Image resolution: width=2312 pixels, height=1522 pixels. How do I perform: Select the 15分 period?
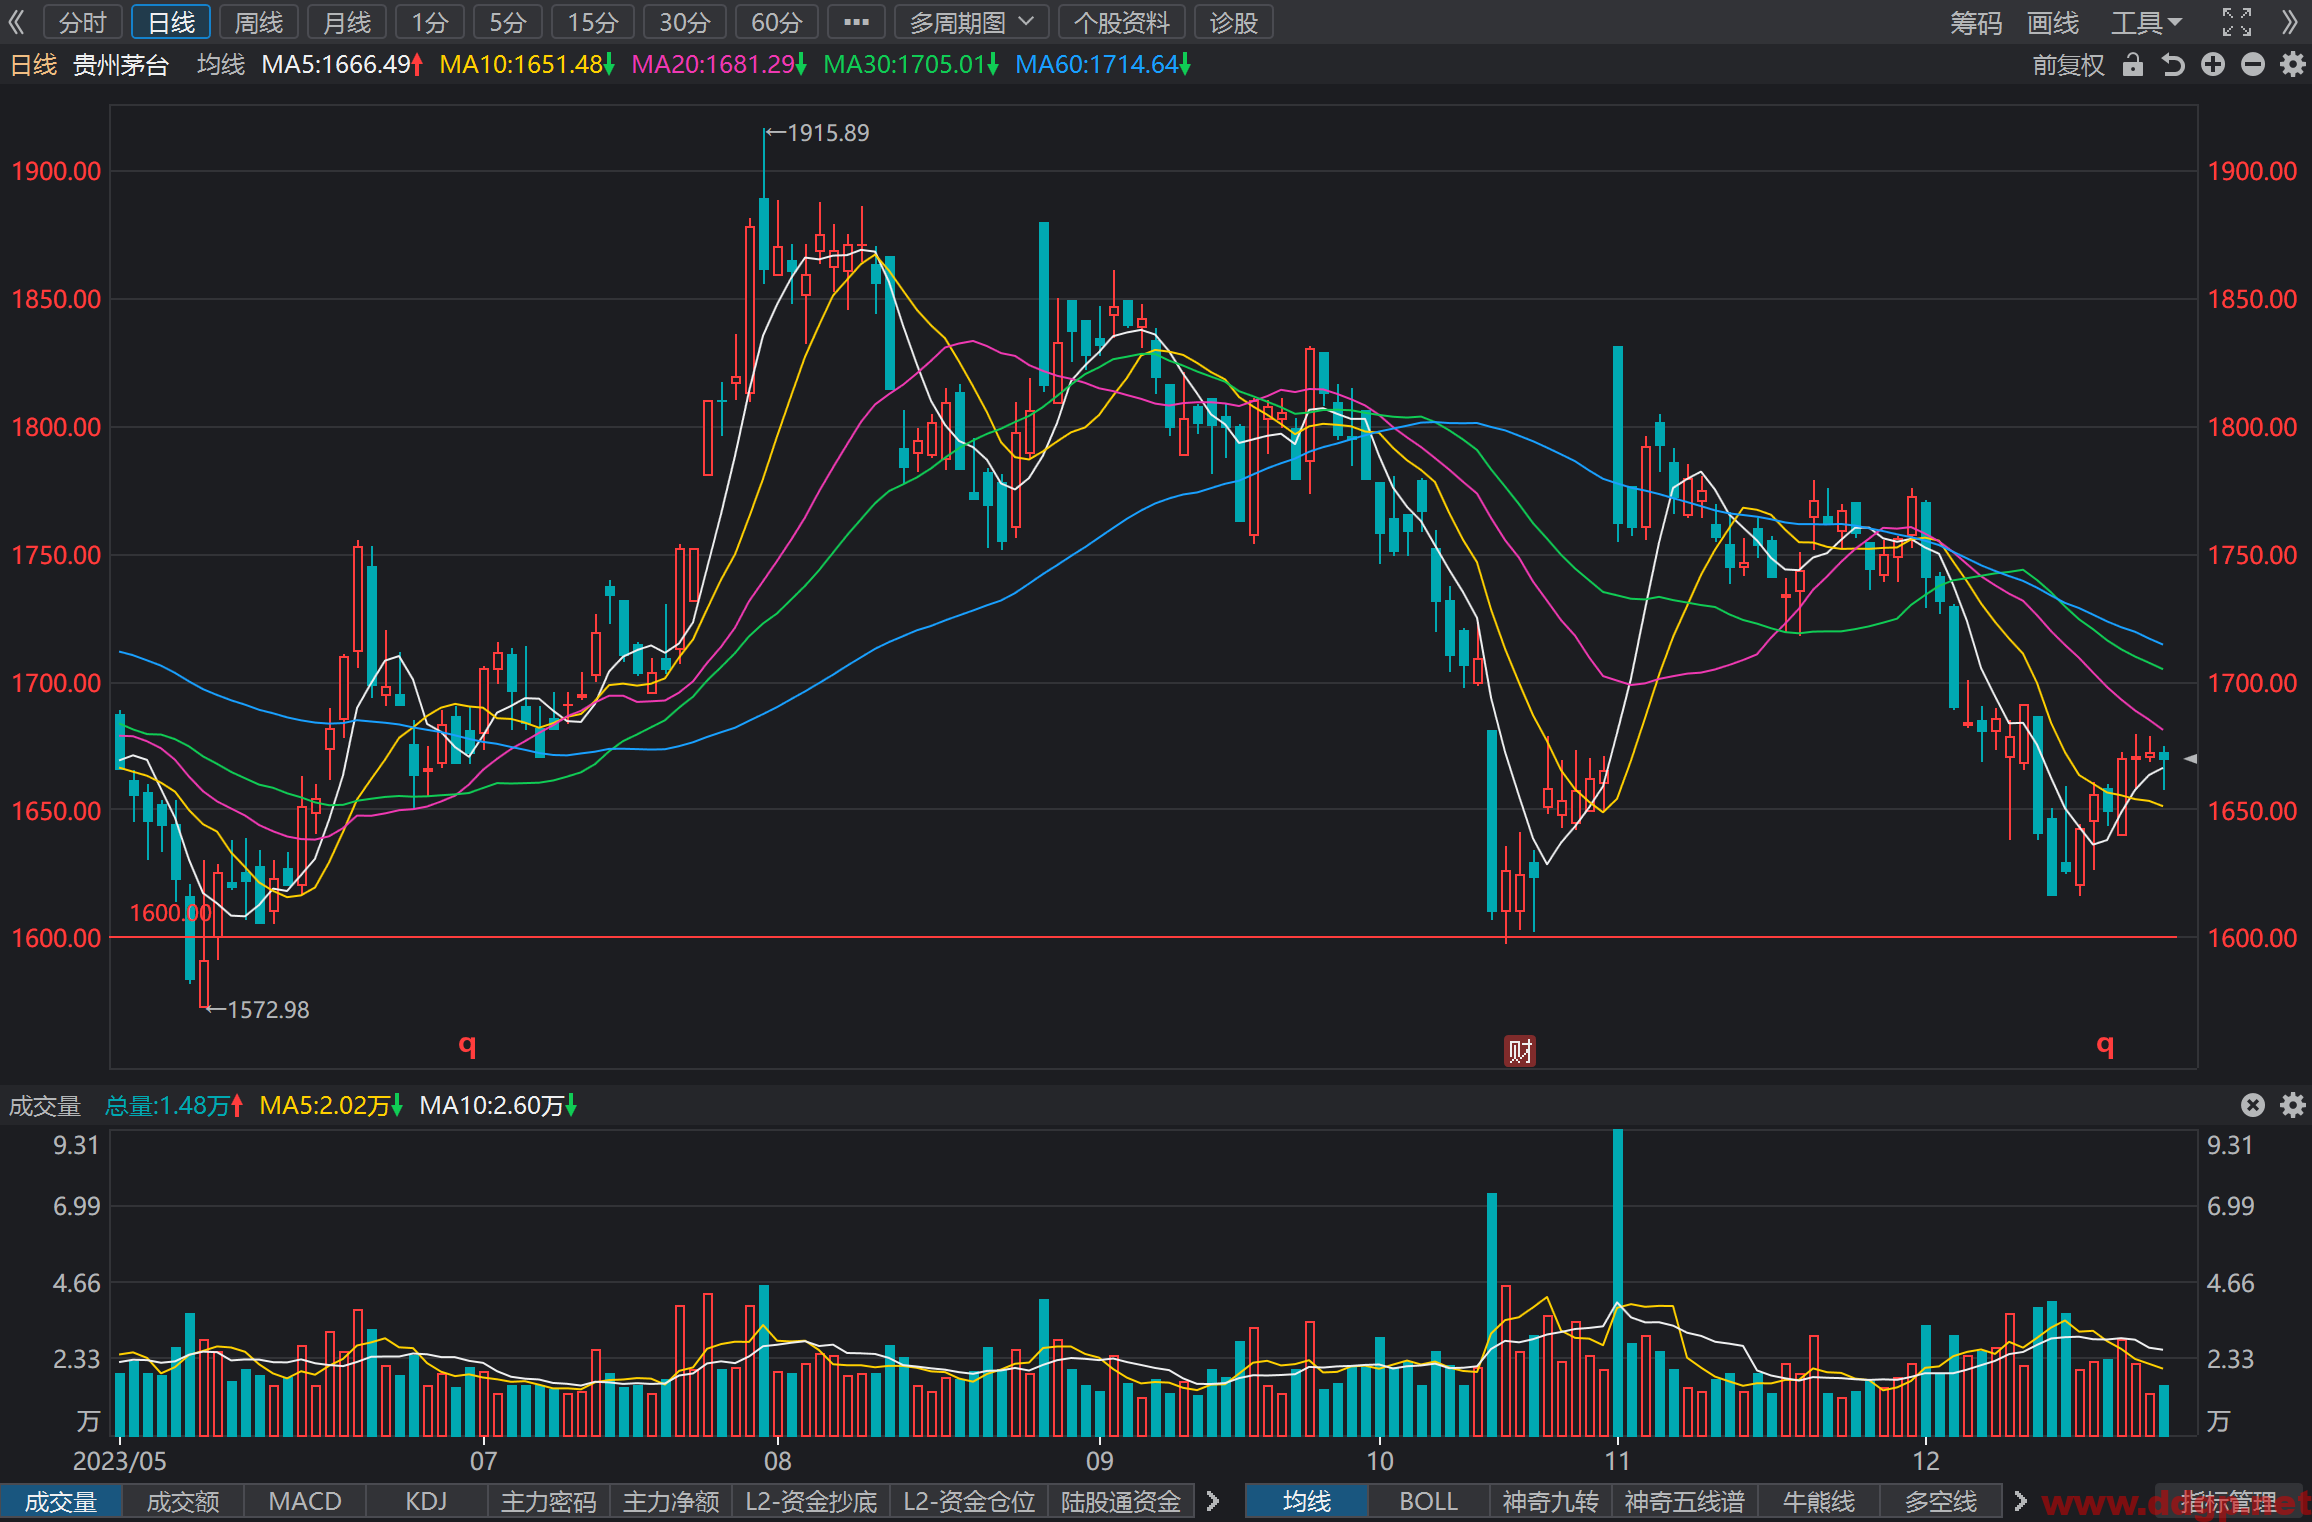tap(593, 22)
